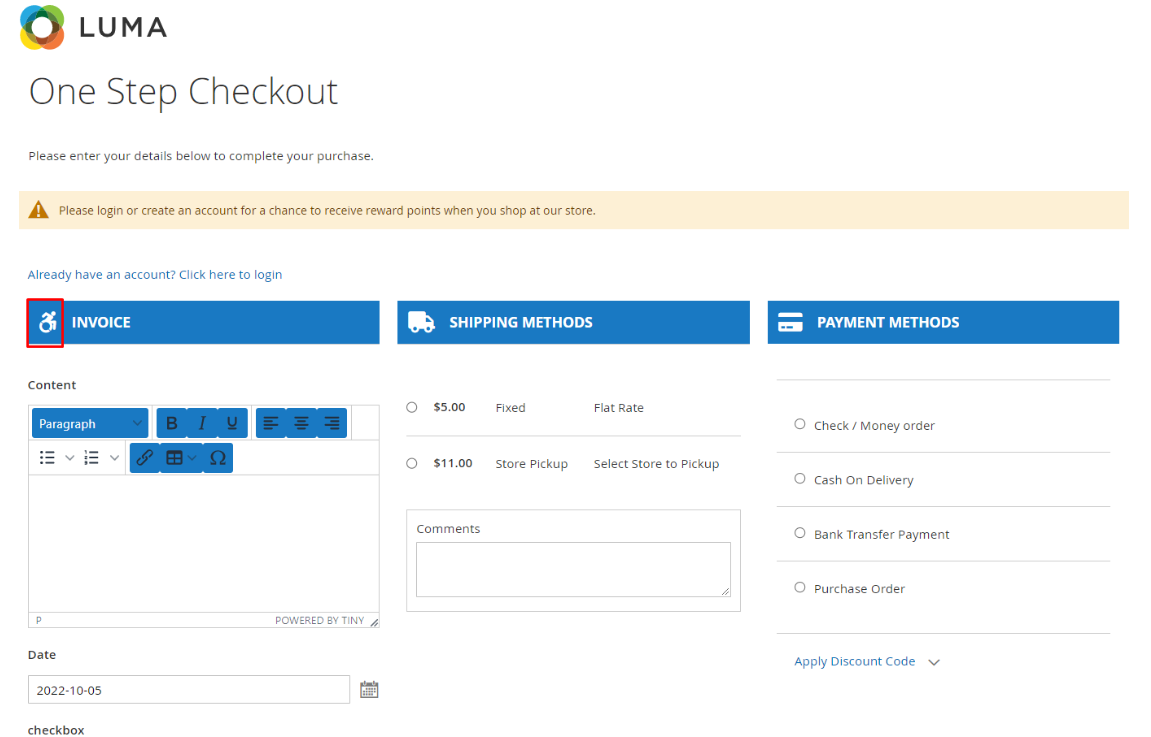Pick the Bank Transfer Payment option
The width and height of the screenshot is (1151, 737).
(800, 533)
